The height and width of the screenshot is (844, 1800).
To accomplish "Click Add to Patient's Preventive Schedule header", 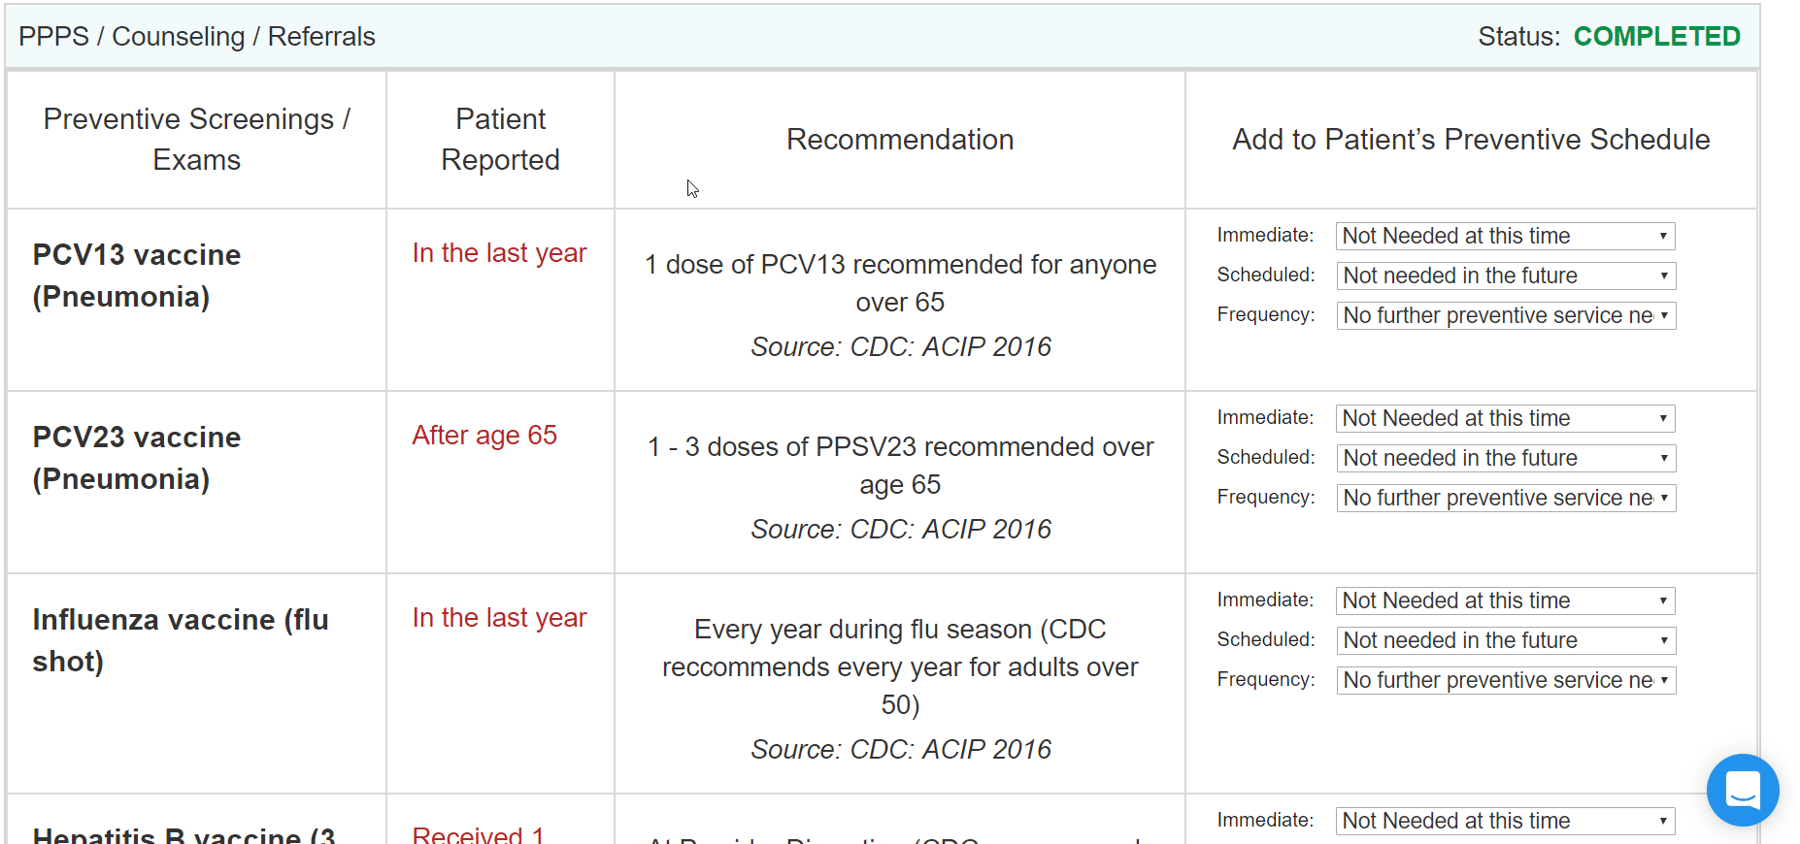I will coord(1471,140).
